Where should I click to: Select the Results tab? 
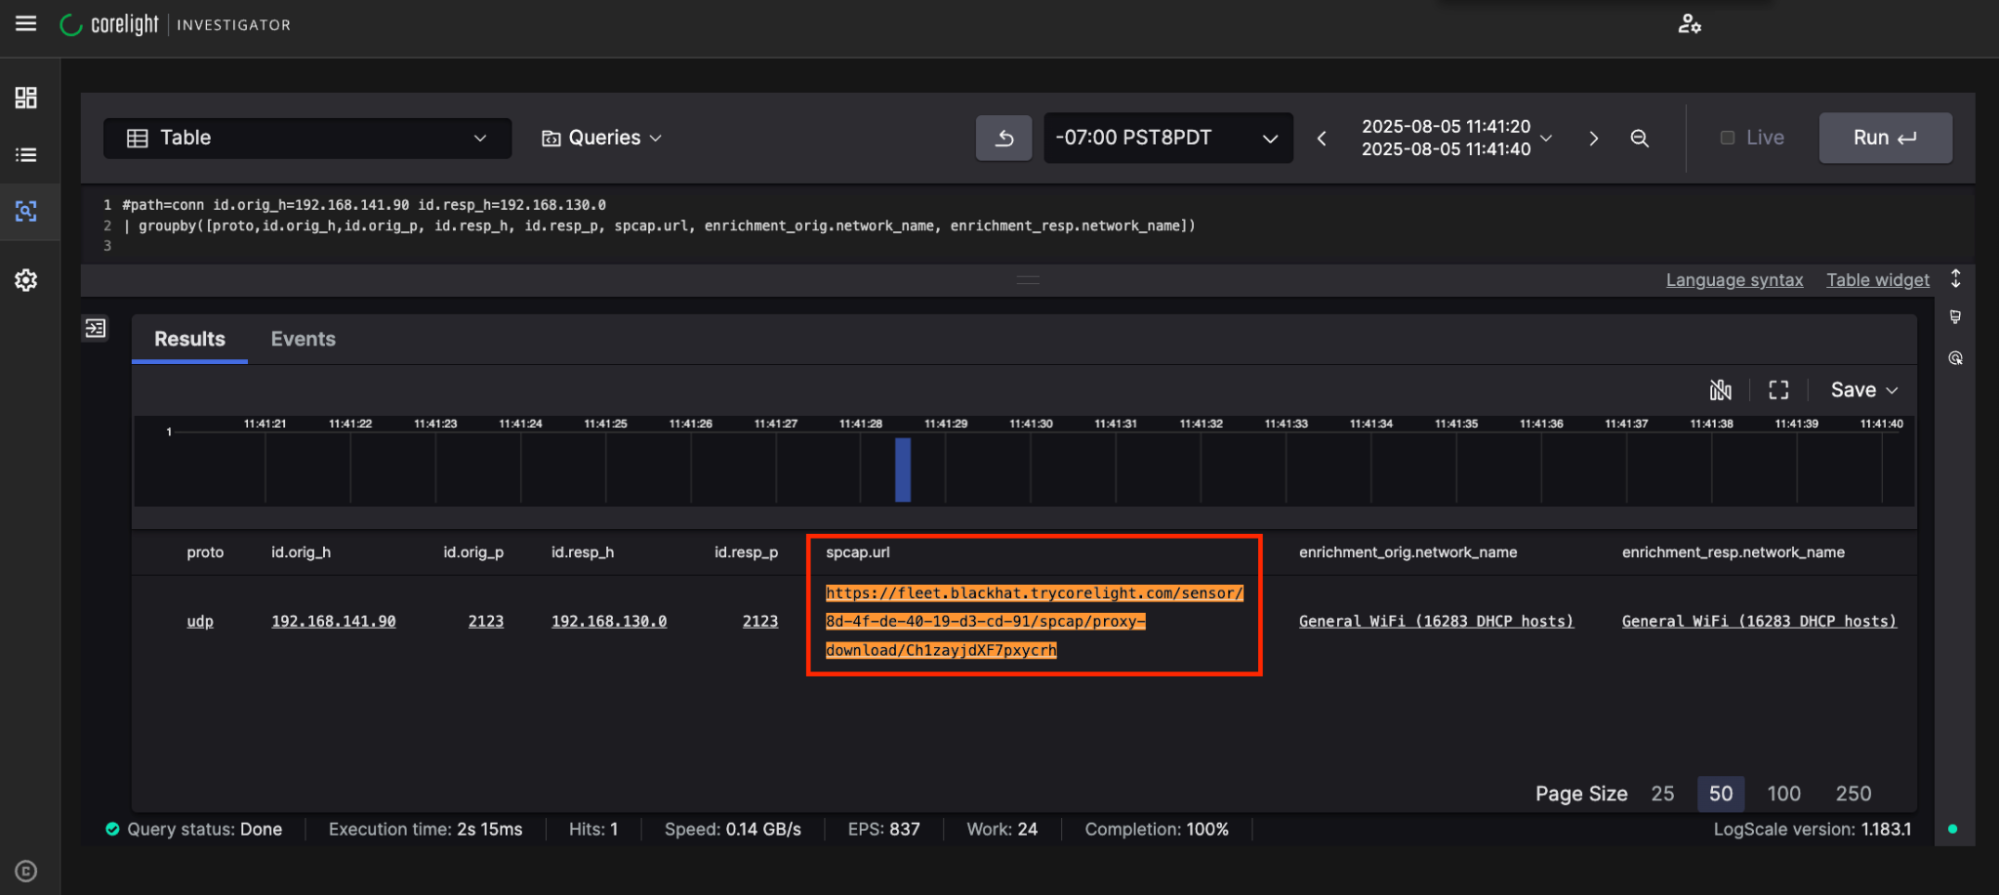click(x=190, y=339)
